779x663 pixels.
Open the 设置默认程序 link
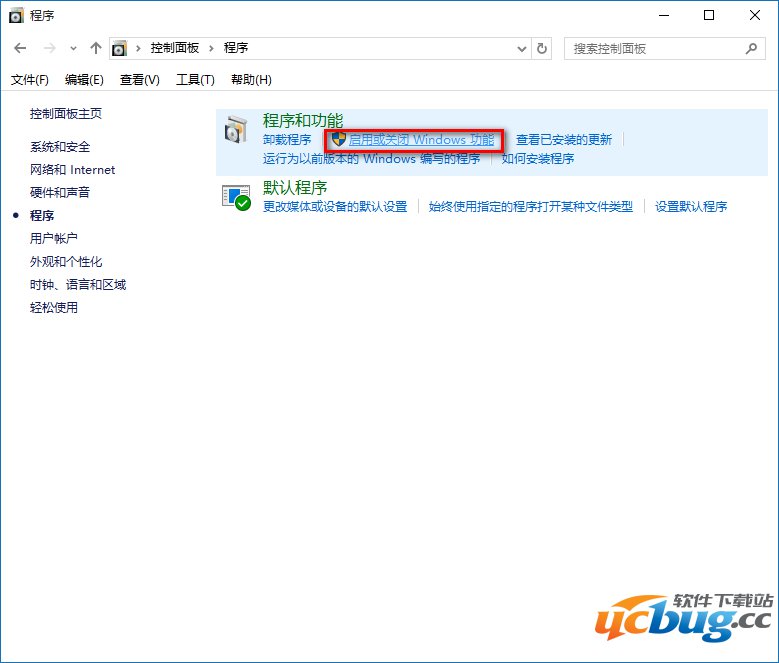pyautogui.click(x=691, y=207)
